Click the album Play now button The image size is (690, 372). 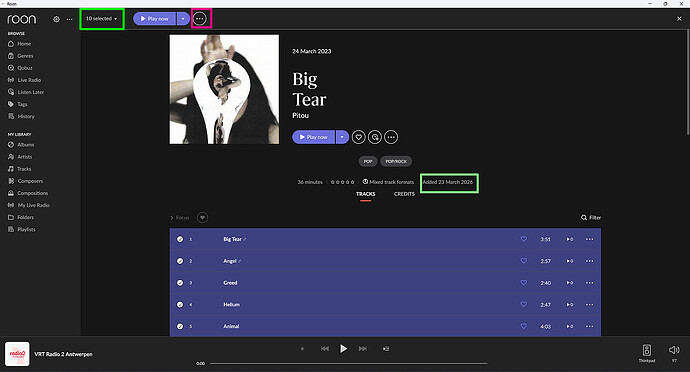(313, 137)
